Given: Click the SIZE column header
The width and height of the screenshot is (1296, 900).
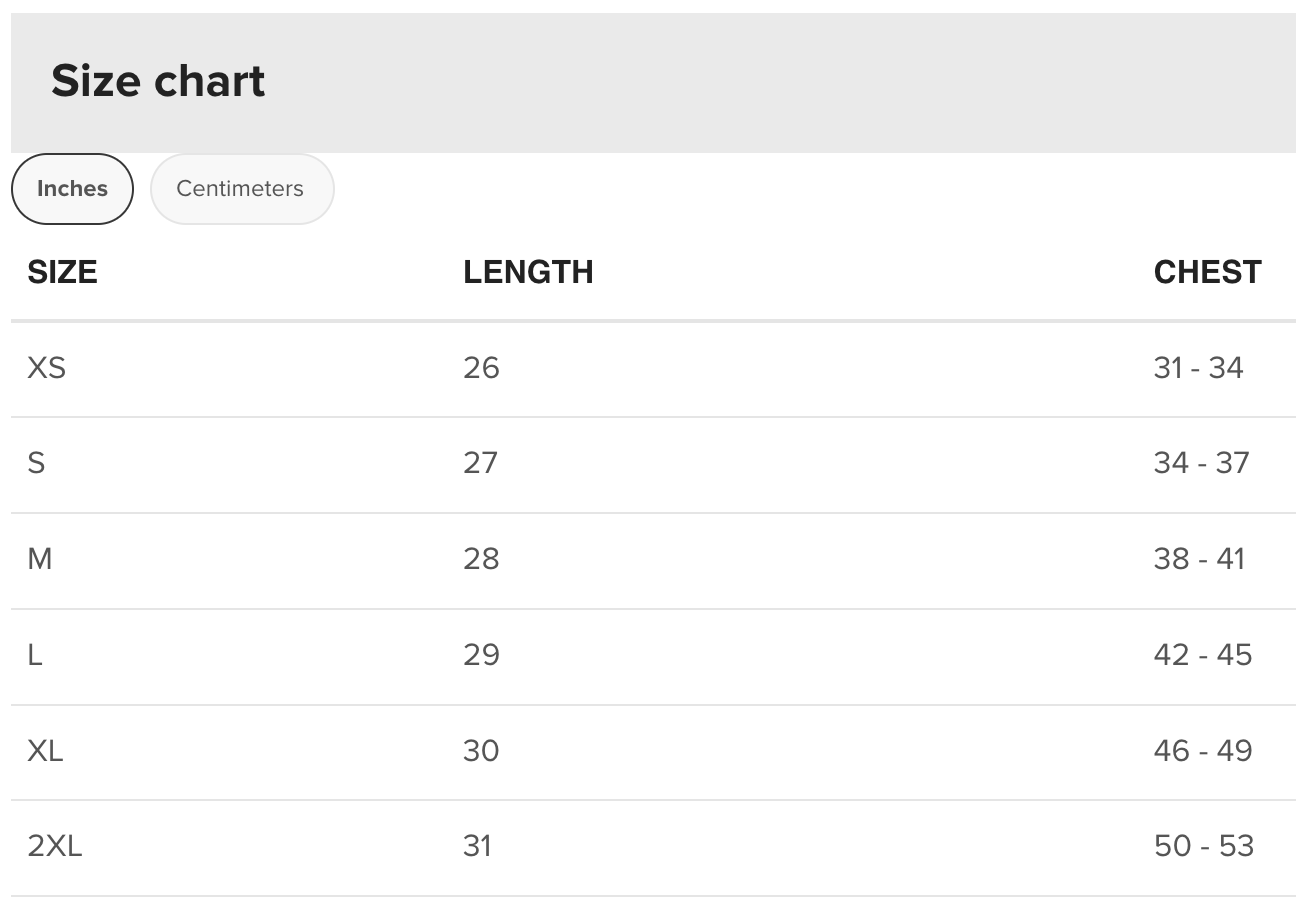Looking at the screenshot, I should click(62, 272).
